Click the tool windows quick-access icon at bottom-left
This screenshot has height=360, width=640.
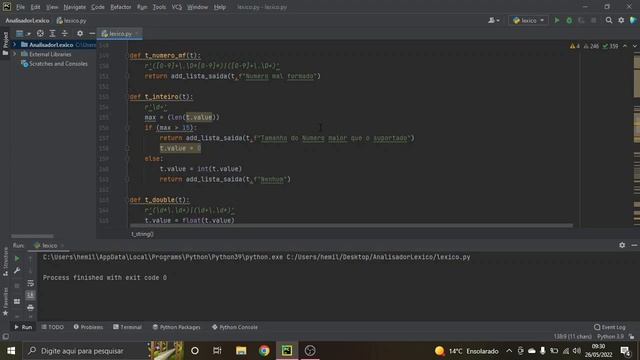5,337
